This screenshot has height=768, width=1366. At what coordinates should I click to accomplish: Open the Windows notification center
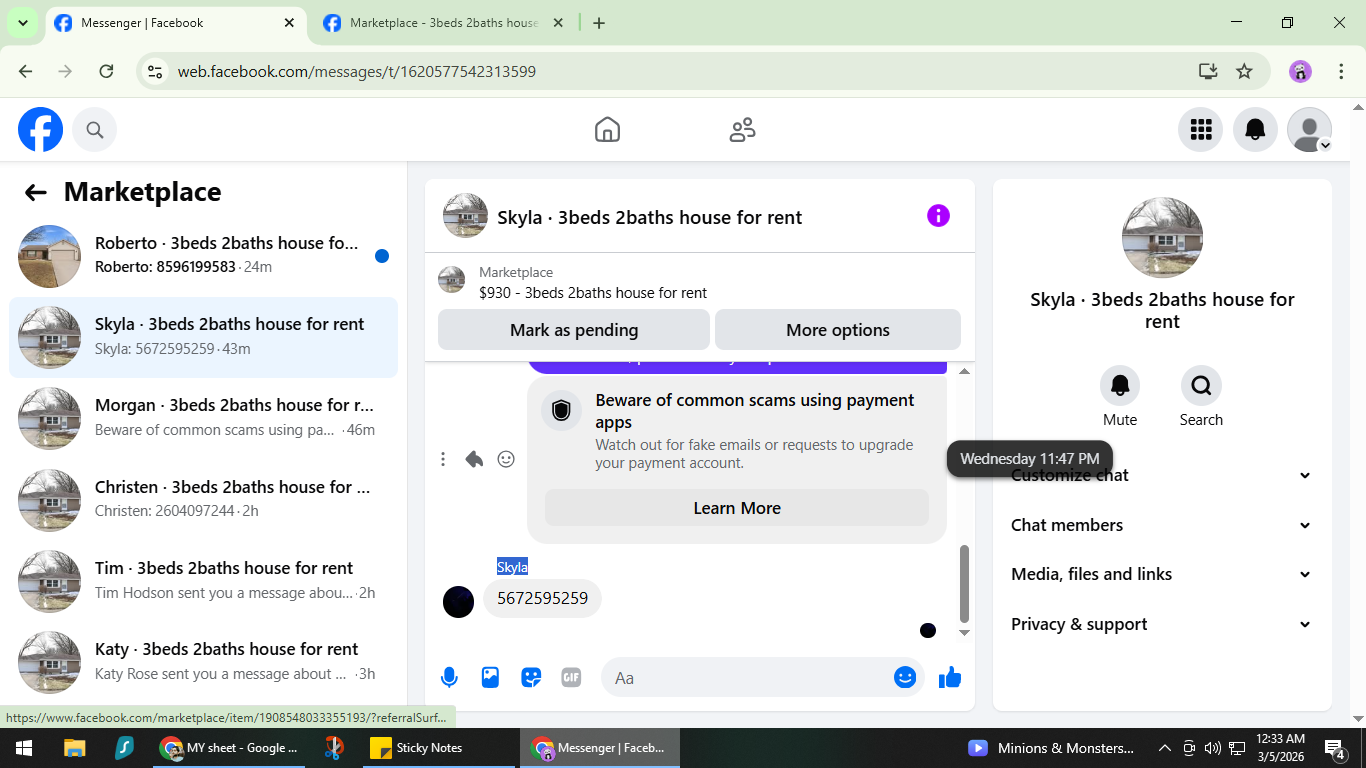(1335, 748)
